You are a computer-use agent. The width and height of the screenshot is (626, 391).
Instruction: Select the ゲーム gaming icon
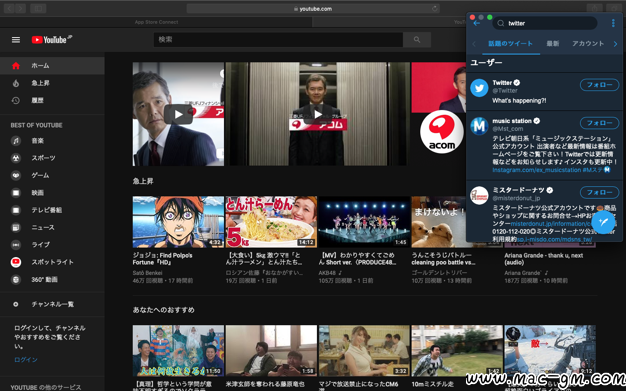(16, 175)
